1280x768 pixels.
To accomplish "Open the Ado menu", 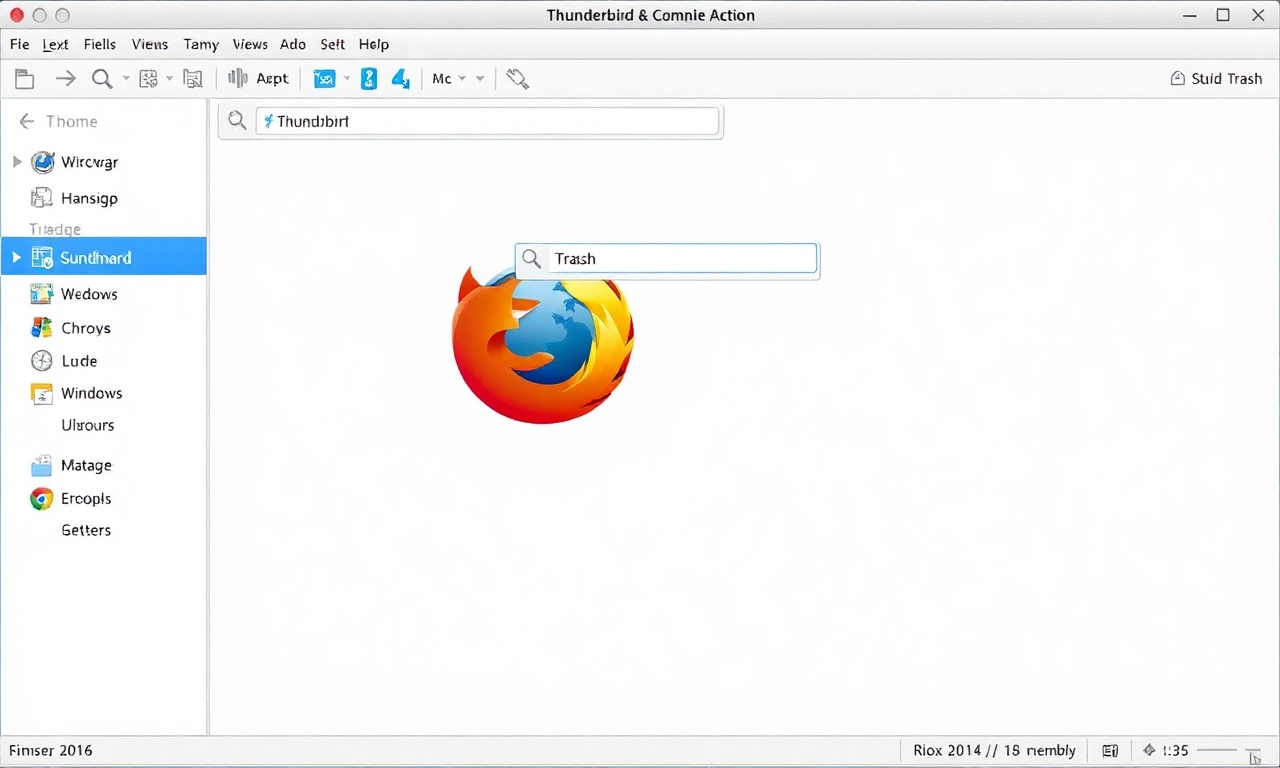I will tap(293, 44).
